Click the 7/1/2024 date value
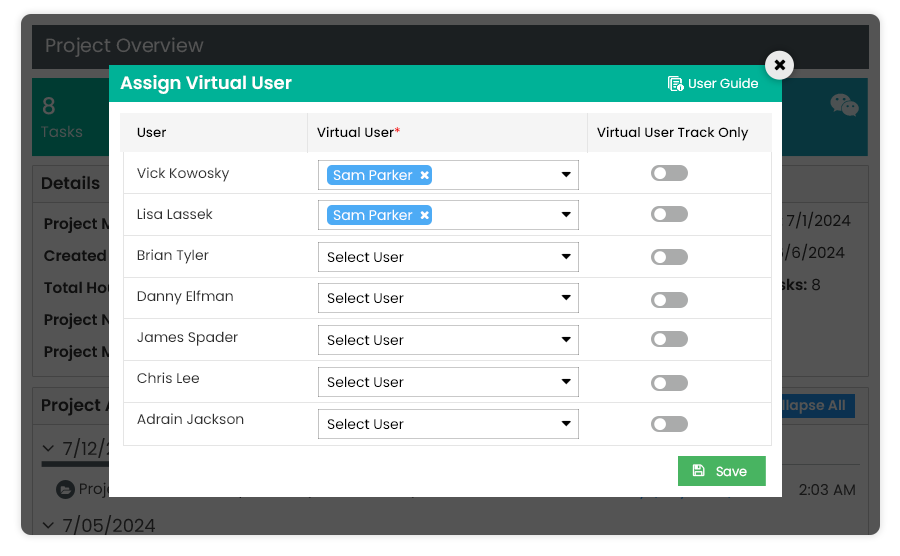Viewport: 900px width, 556px height. click(818, 221)
